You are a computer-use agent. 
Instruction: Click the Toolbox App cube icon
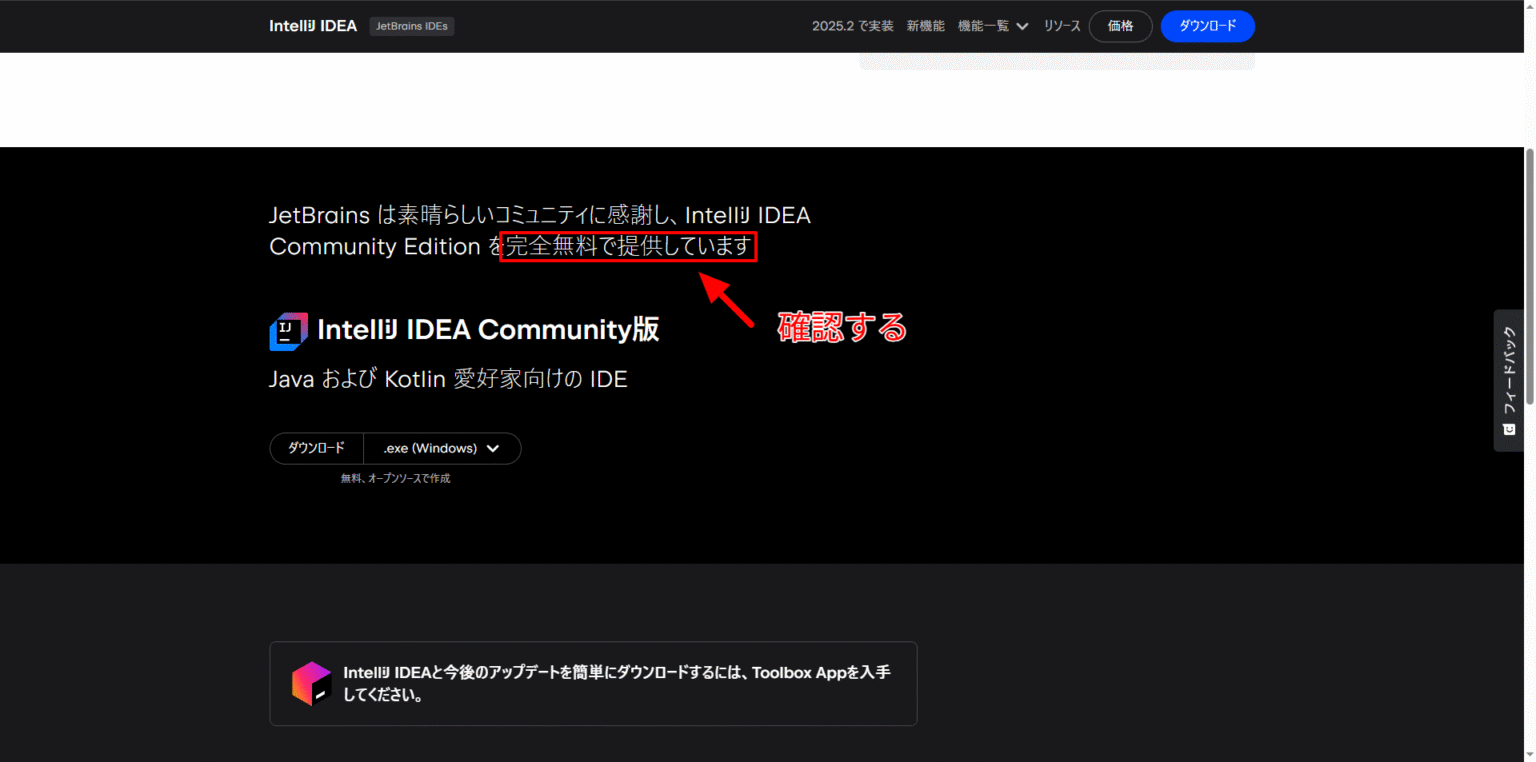[x=311, y=683]
